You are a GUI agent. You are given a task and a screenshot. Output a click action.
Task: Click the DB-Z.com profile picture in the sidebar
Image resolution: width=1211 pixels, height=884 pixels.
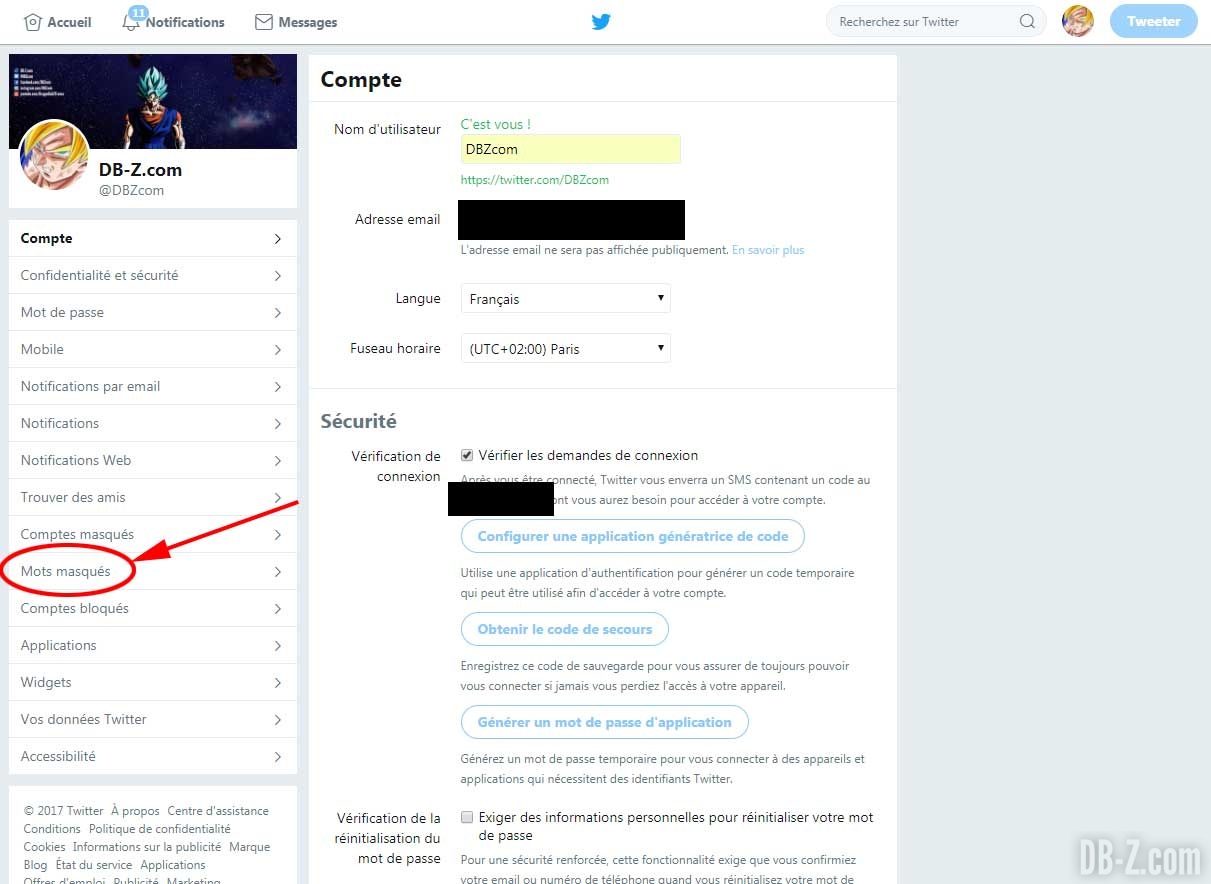(x=54, y=155)
